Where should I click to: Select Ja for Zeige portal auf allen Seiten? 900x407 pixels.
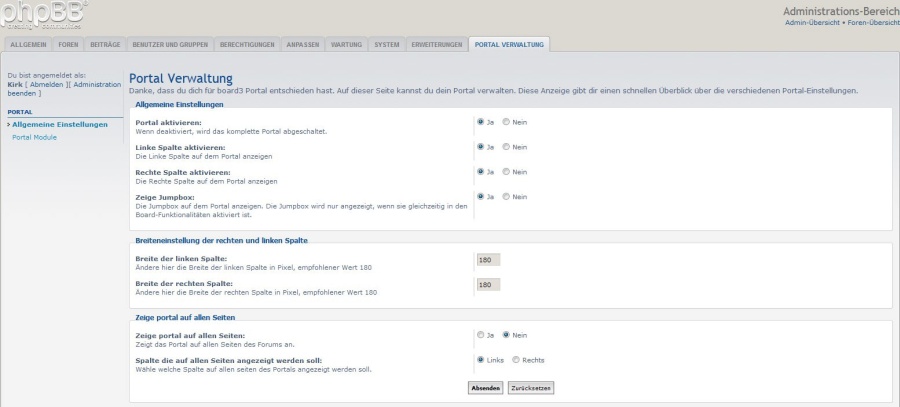coord(481,335)
